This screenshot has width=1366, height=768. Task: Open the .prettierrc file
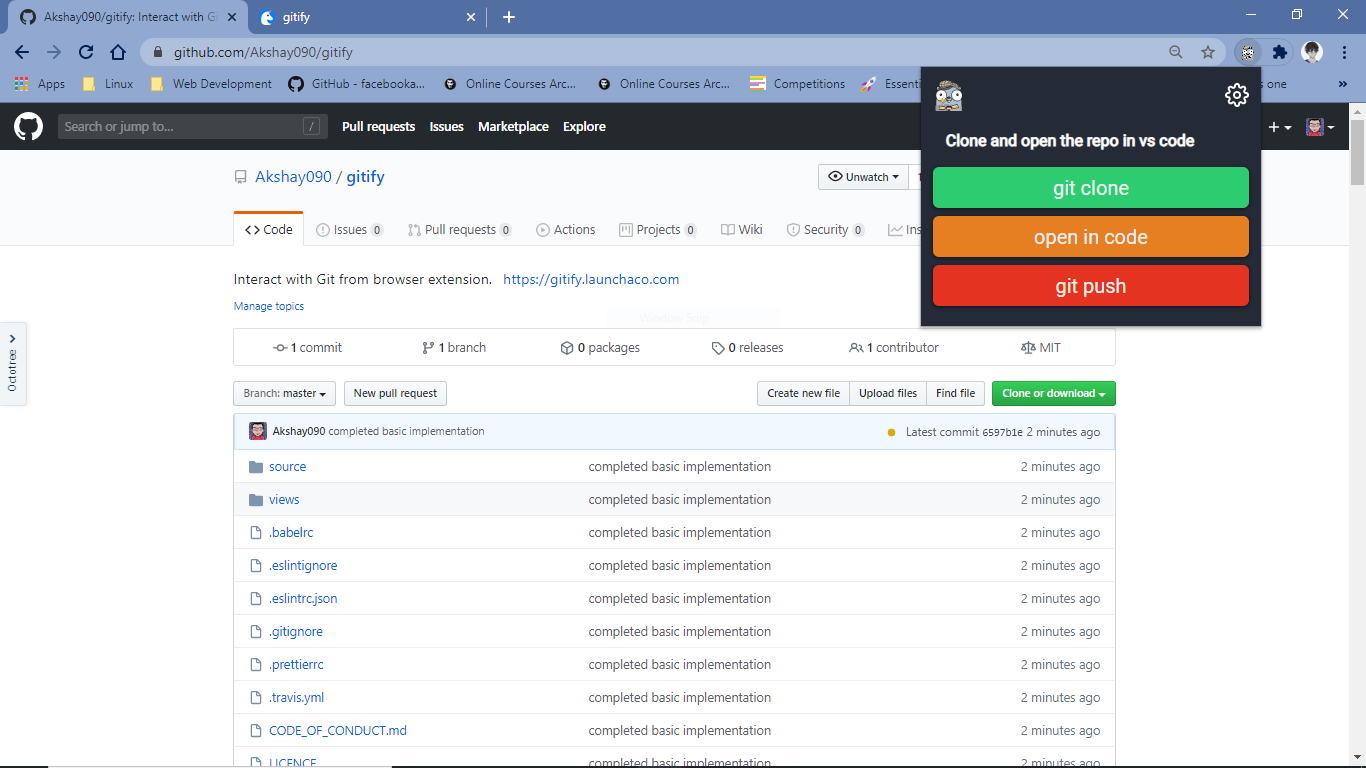pos(296,664)
